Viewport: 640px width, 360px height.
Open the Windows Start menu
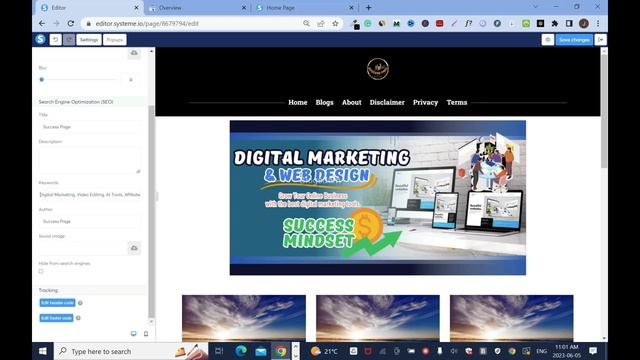pos(42,351)
